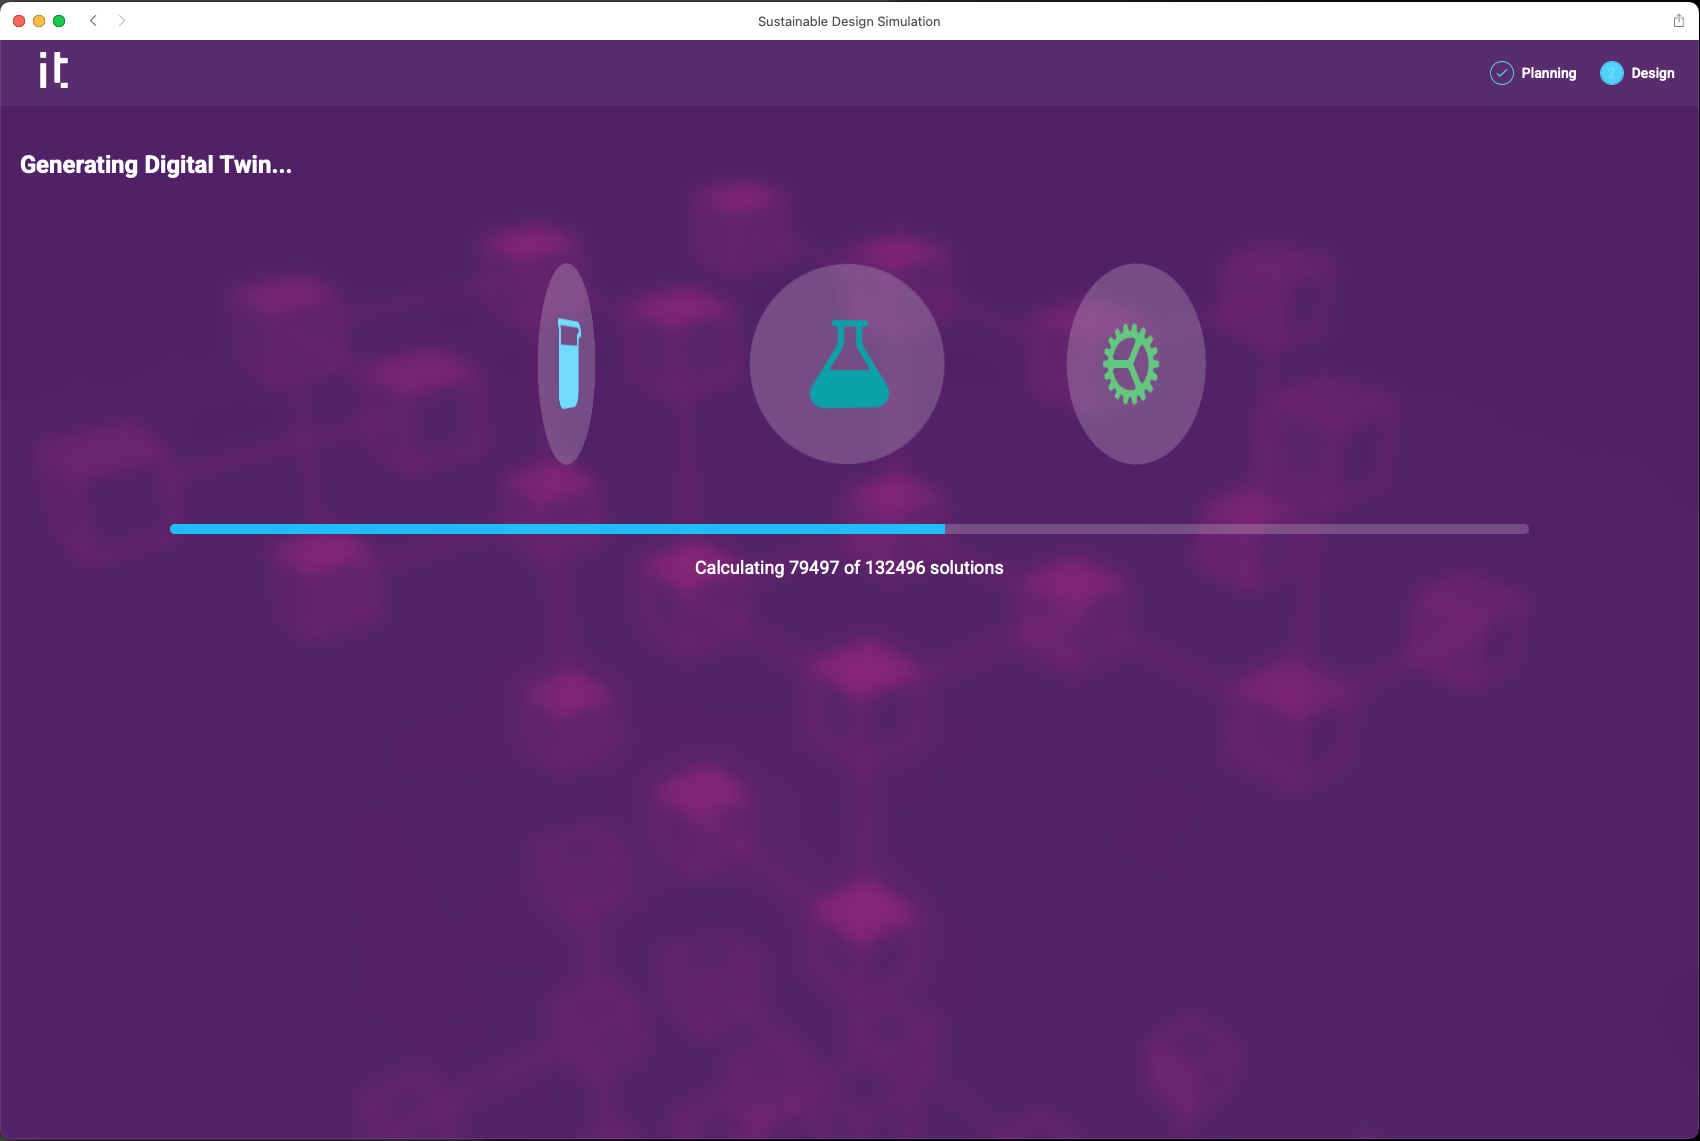The width and height of the screenshot is (1700, 1141).
Task: Click the Design step blue circle indicator
Action: [1611, 73]
